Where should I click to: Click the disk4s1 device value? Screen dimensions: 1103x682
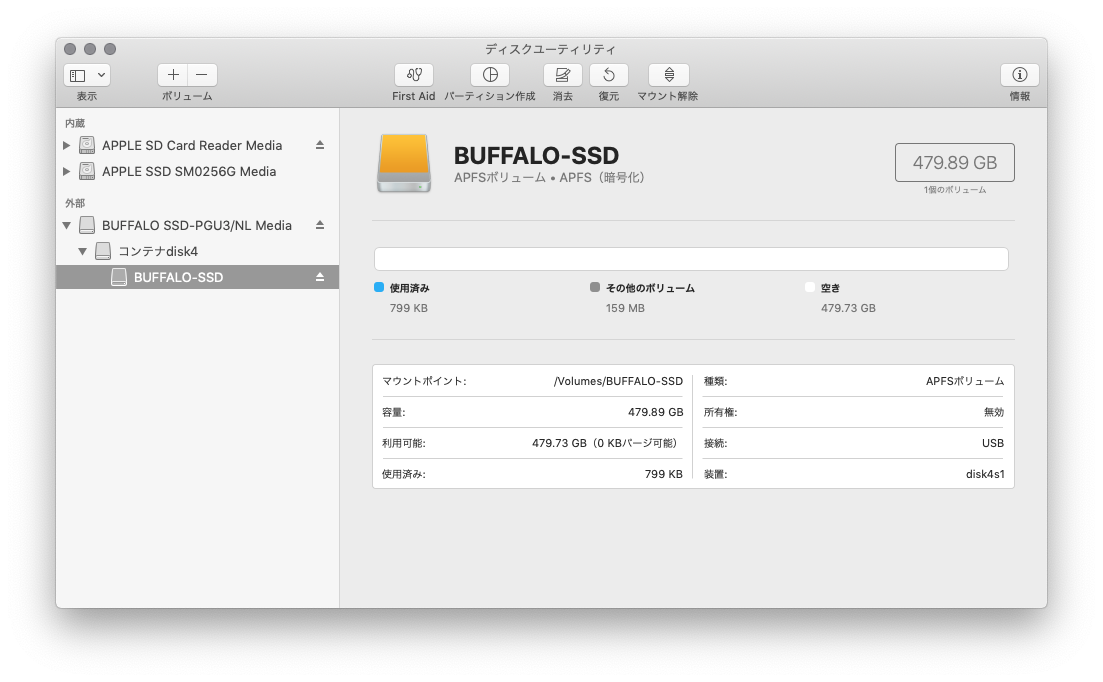point(985,474)
